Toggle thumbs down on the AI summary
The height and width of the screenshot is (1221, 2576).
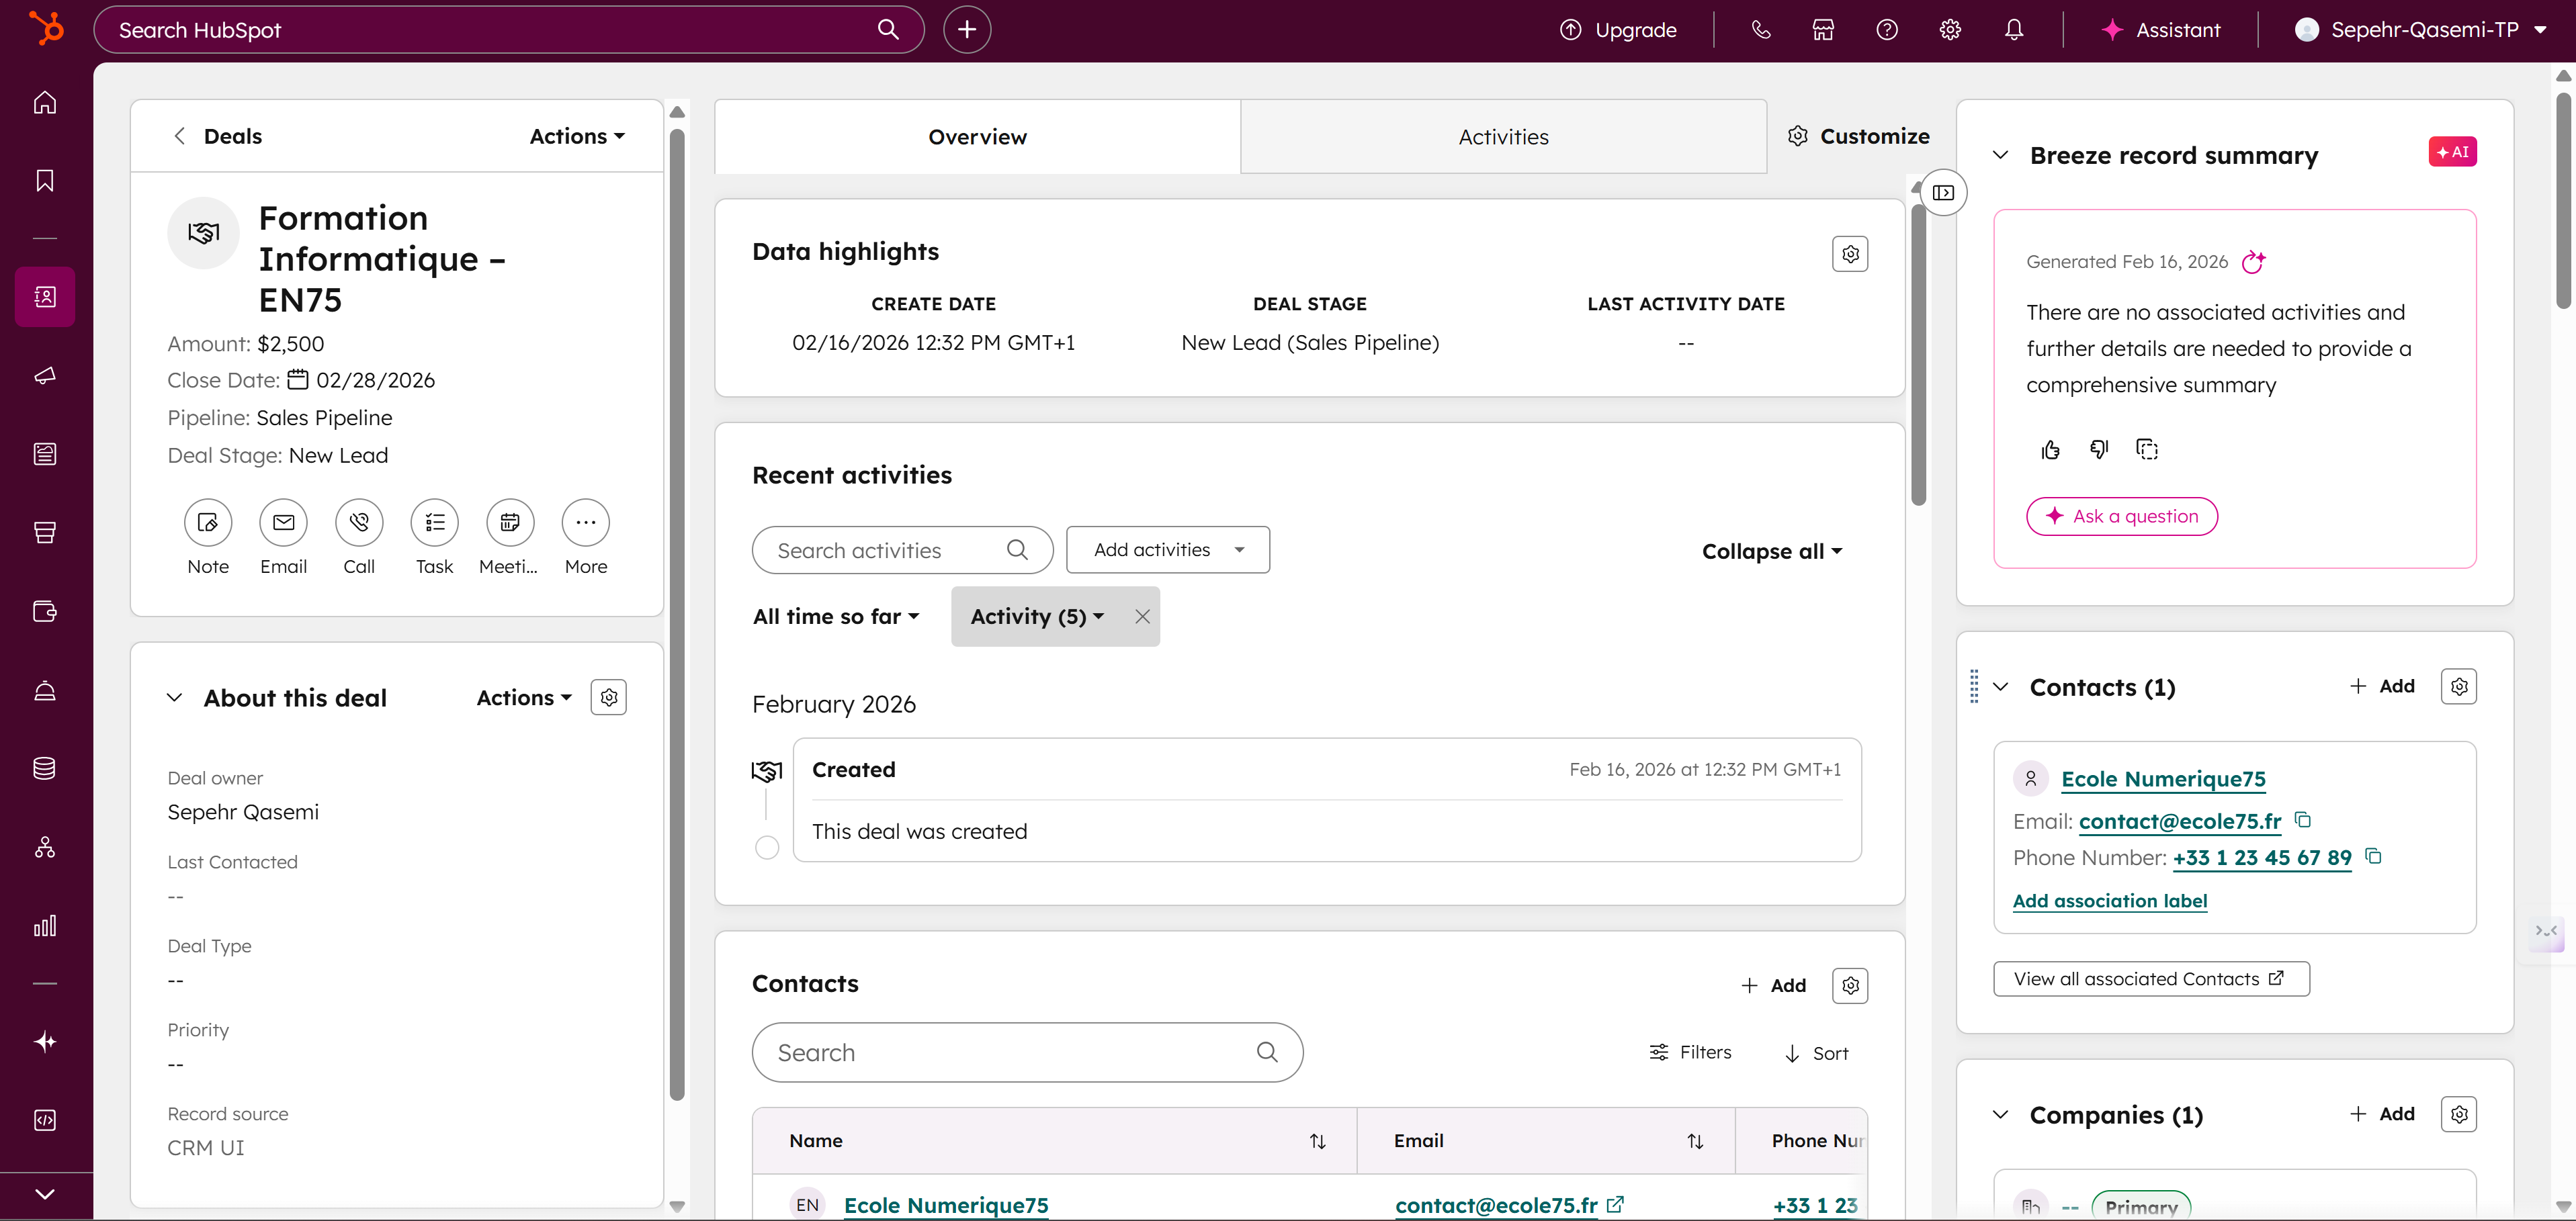click(2099, 449)
